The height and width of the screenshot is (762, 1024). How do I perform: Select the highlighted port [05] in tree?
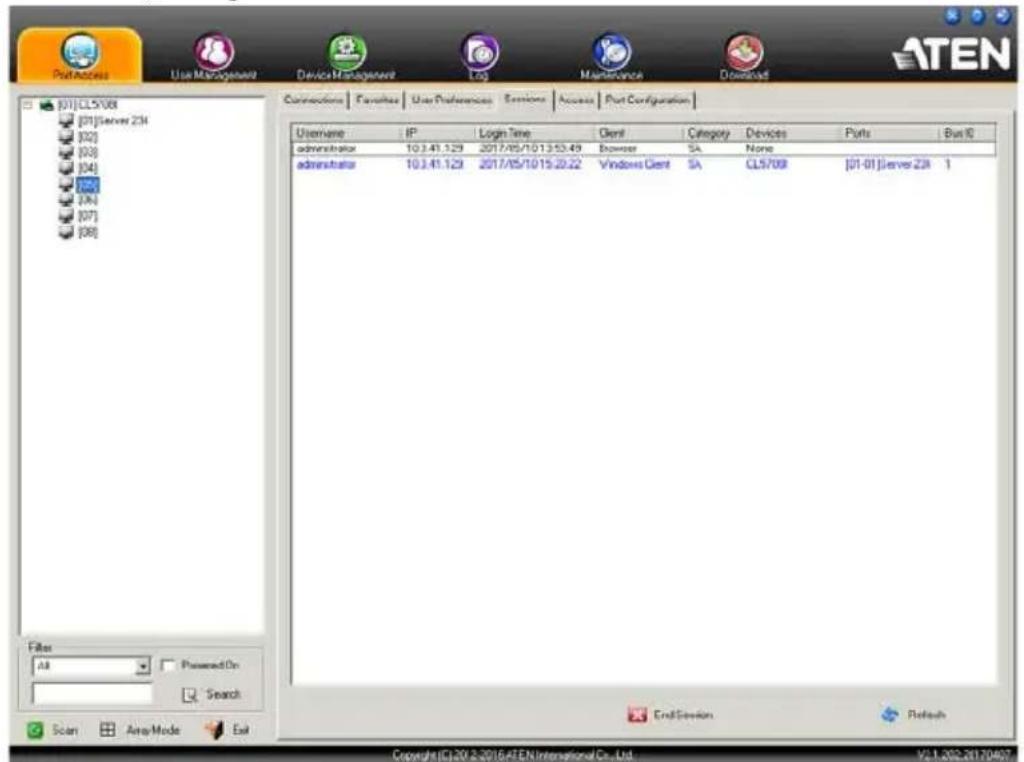pos(88,185)
